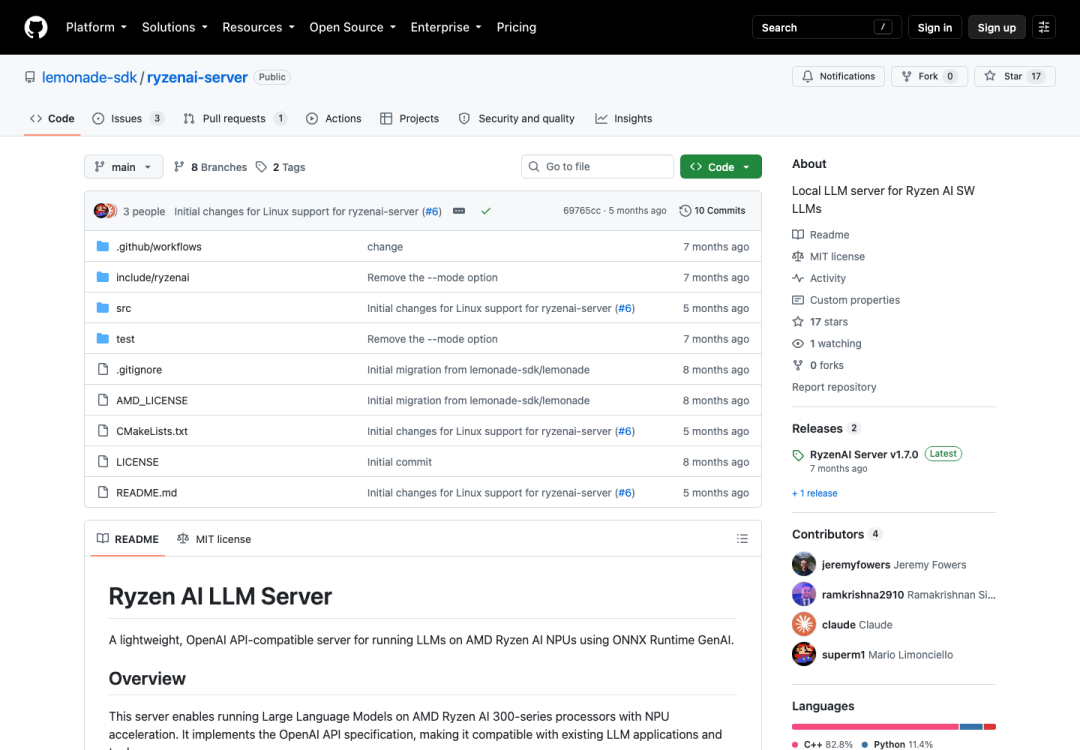This screenshot has height=750, width=1080.
Task: Open the Pricing link
Action: [517, 28]
